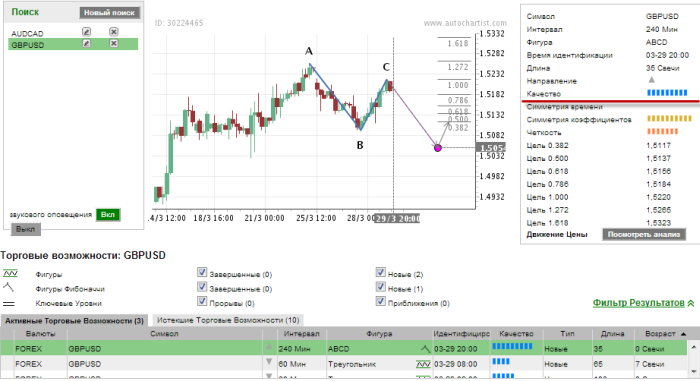Click Длина column header
This screenshot has width=700, height=381.
coord(612,334)
